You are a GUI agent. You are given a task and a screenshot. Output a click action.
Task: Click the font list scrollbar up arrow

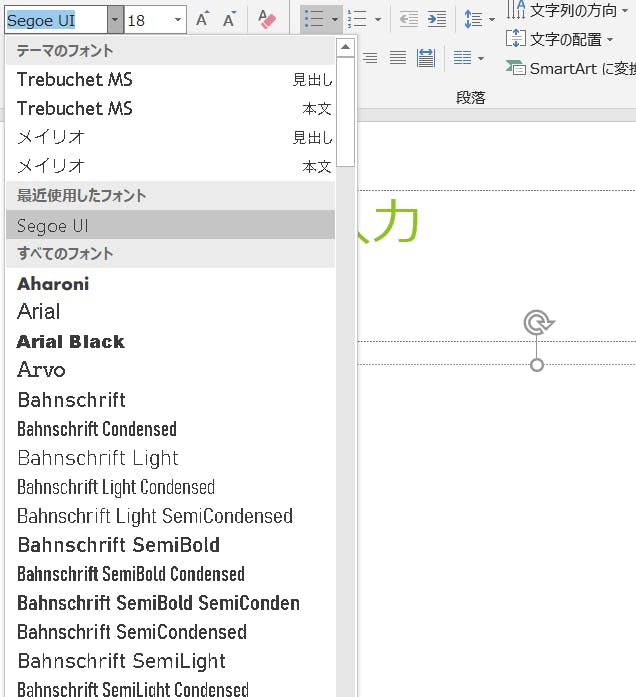[345, 48]
